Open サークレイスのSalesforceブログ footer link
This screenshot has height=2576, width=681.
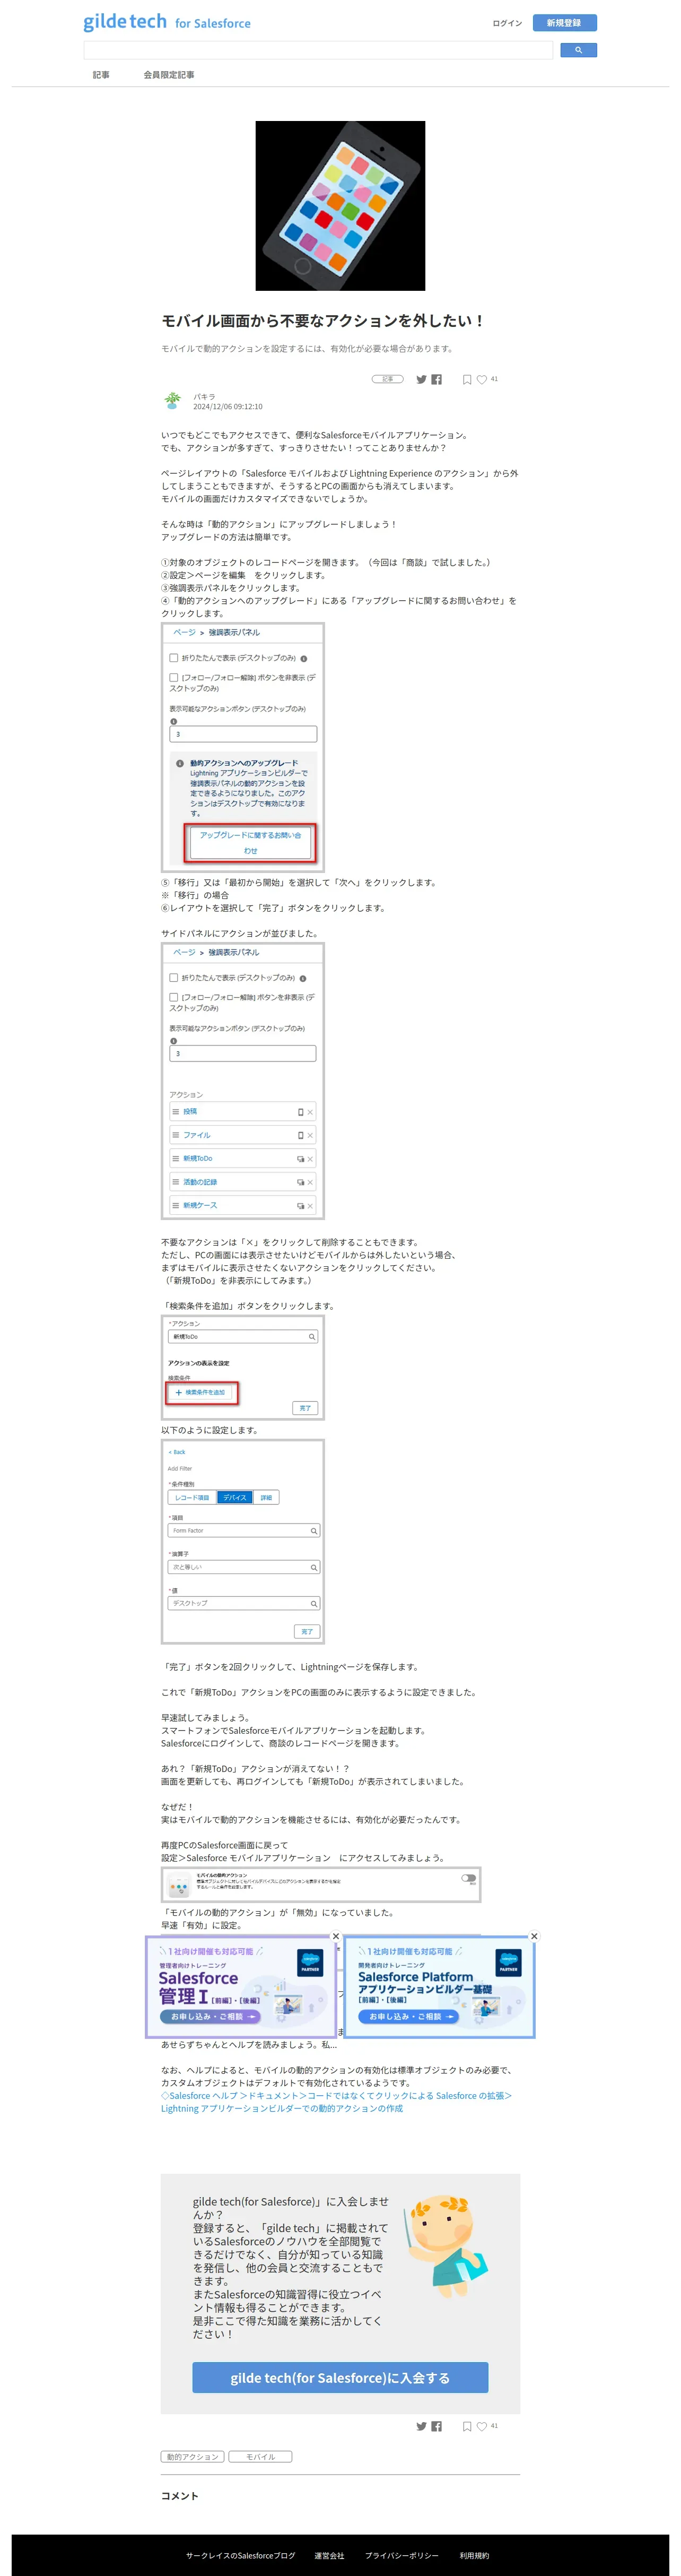coord(240,2555)
